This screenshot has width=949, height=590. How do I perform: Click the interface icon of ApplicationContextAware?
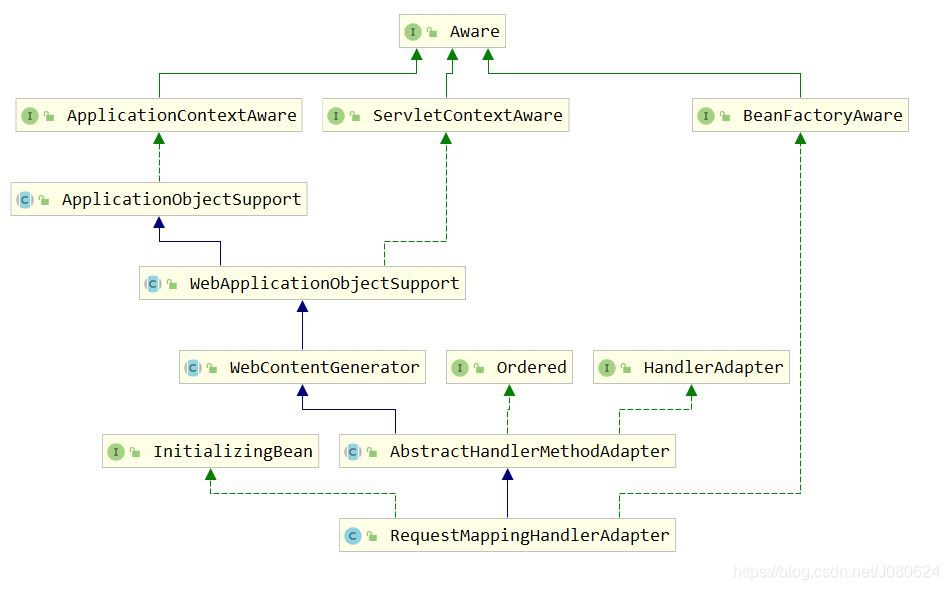click(29, 116)
